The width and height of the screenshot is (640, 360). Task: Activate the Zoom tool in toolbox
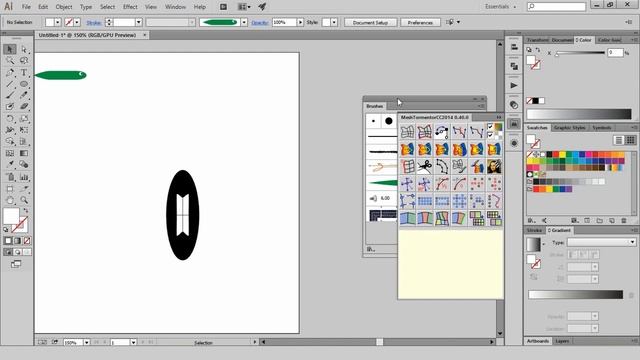pyautogui.click(x=24, y=200)
